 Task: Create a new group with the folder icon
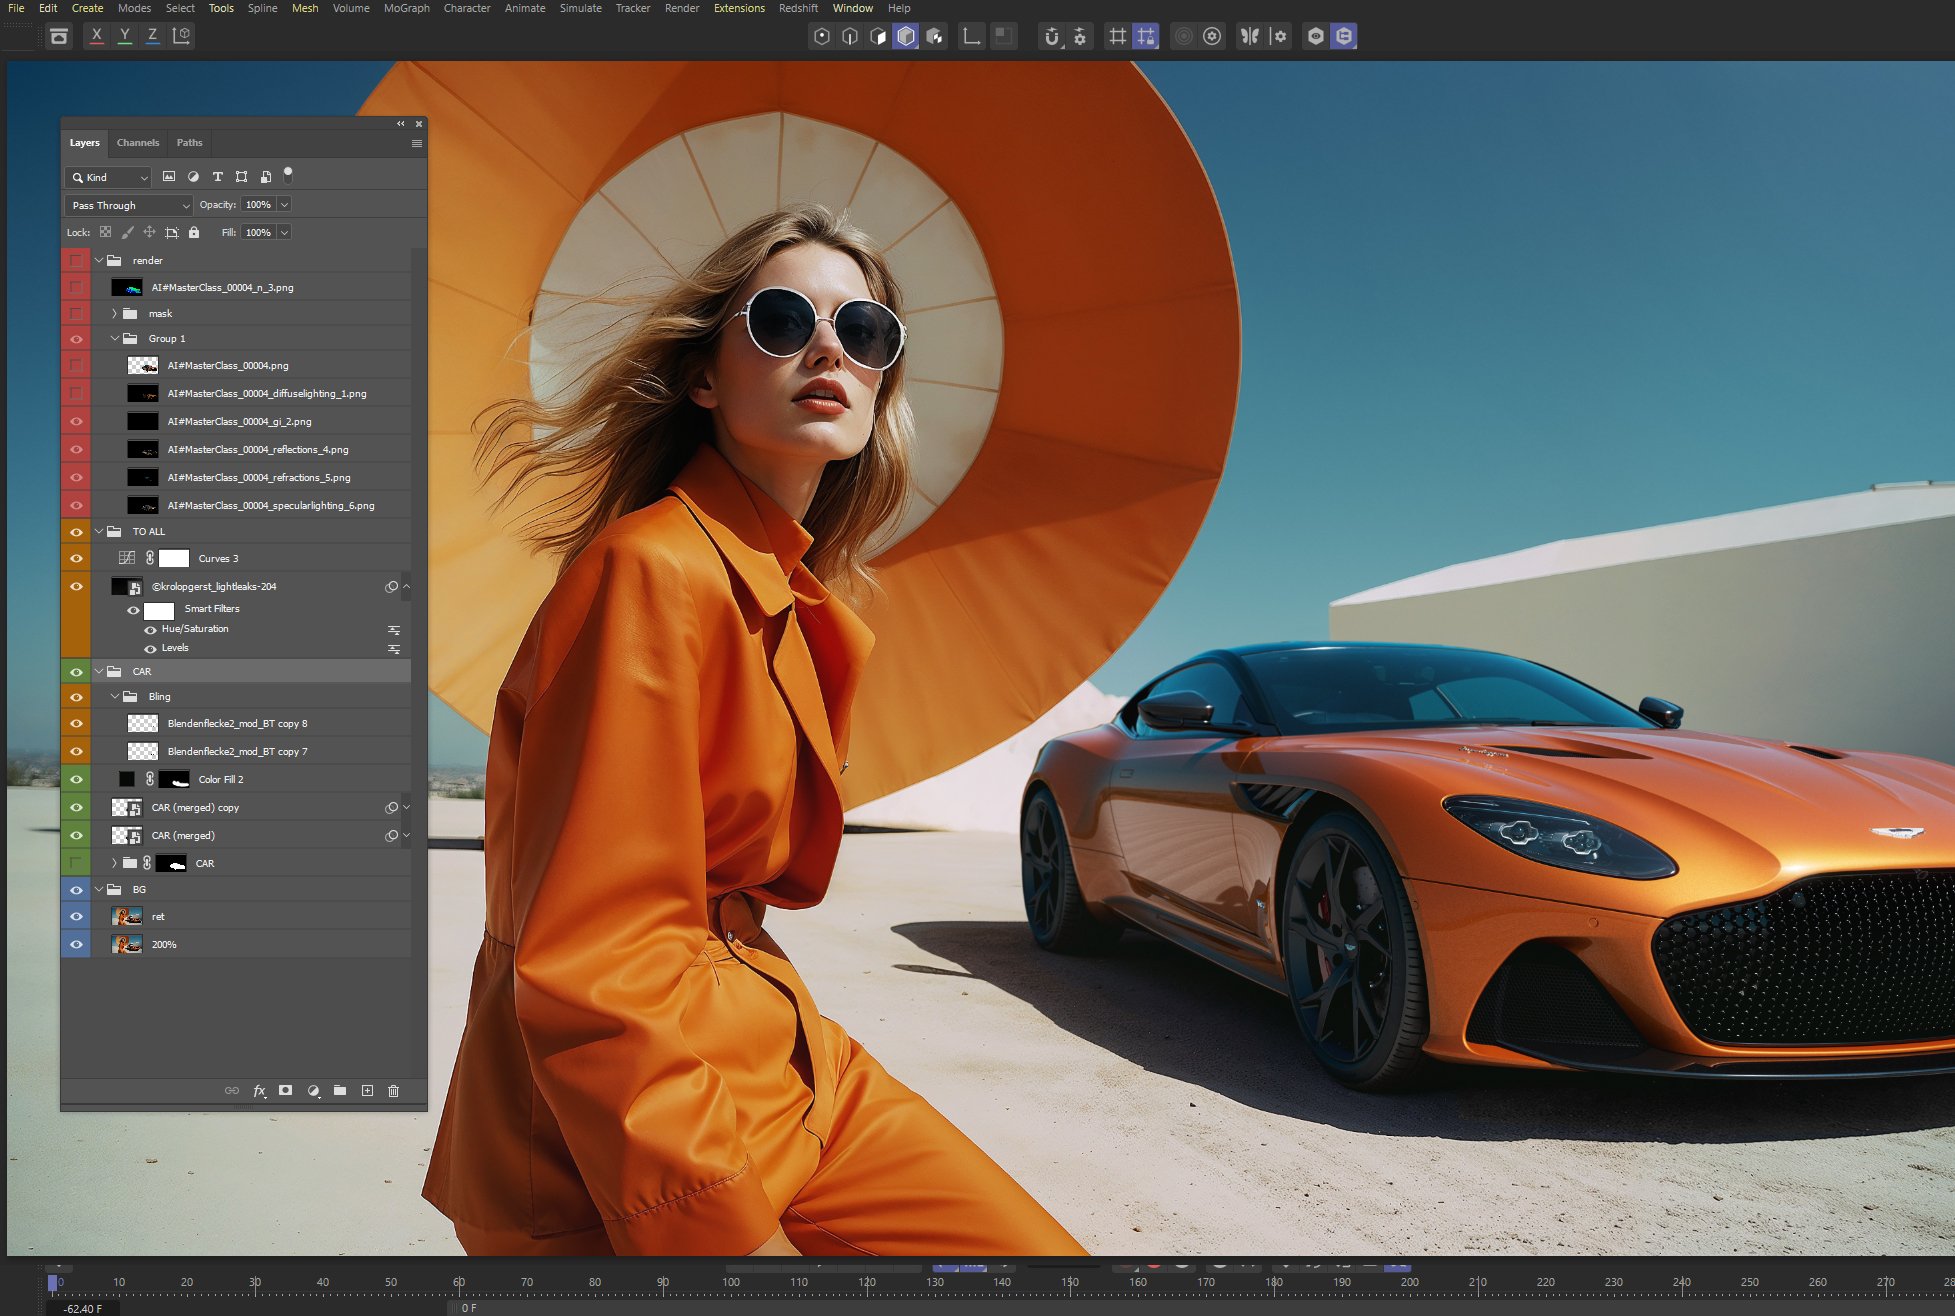pyautogui.click(x=340, y=1091)
